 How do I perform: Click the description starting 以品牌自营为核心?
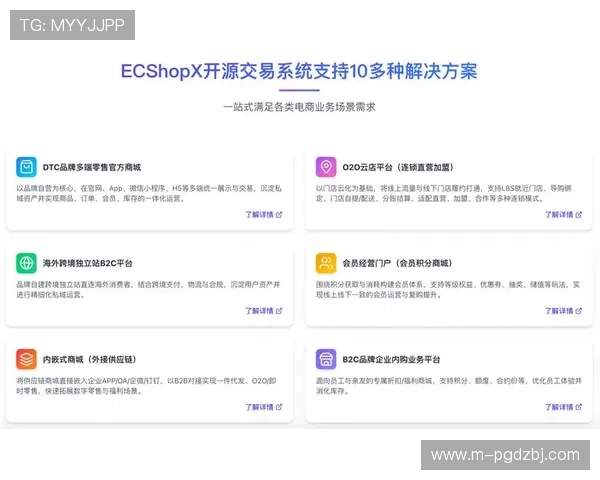point(149,193)
